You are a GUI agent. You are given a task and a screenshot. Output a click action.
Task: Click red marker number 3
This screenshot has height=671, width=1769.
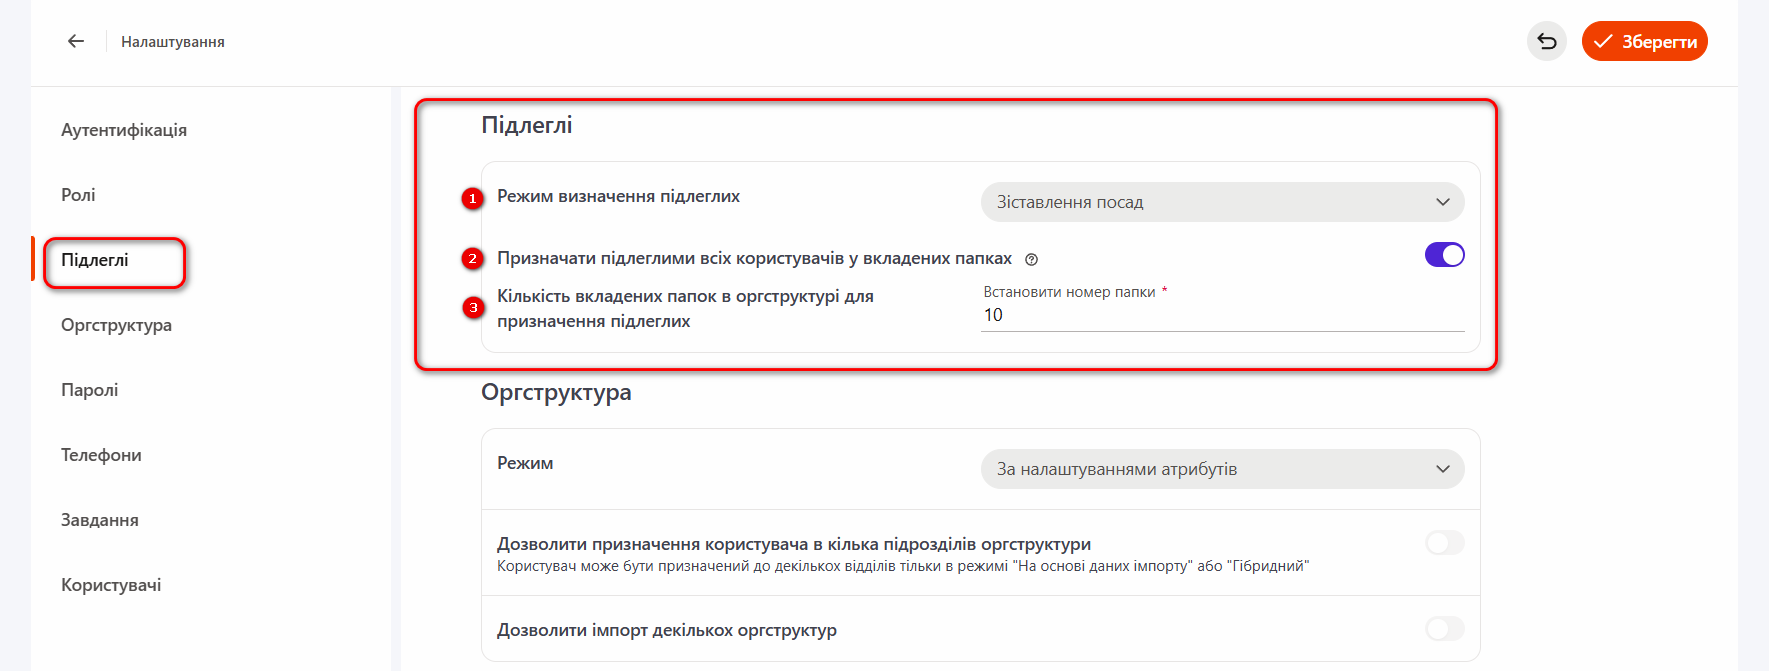pos(473,307)
